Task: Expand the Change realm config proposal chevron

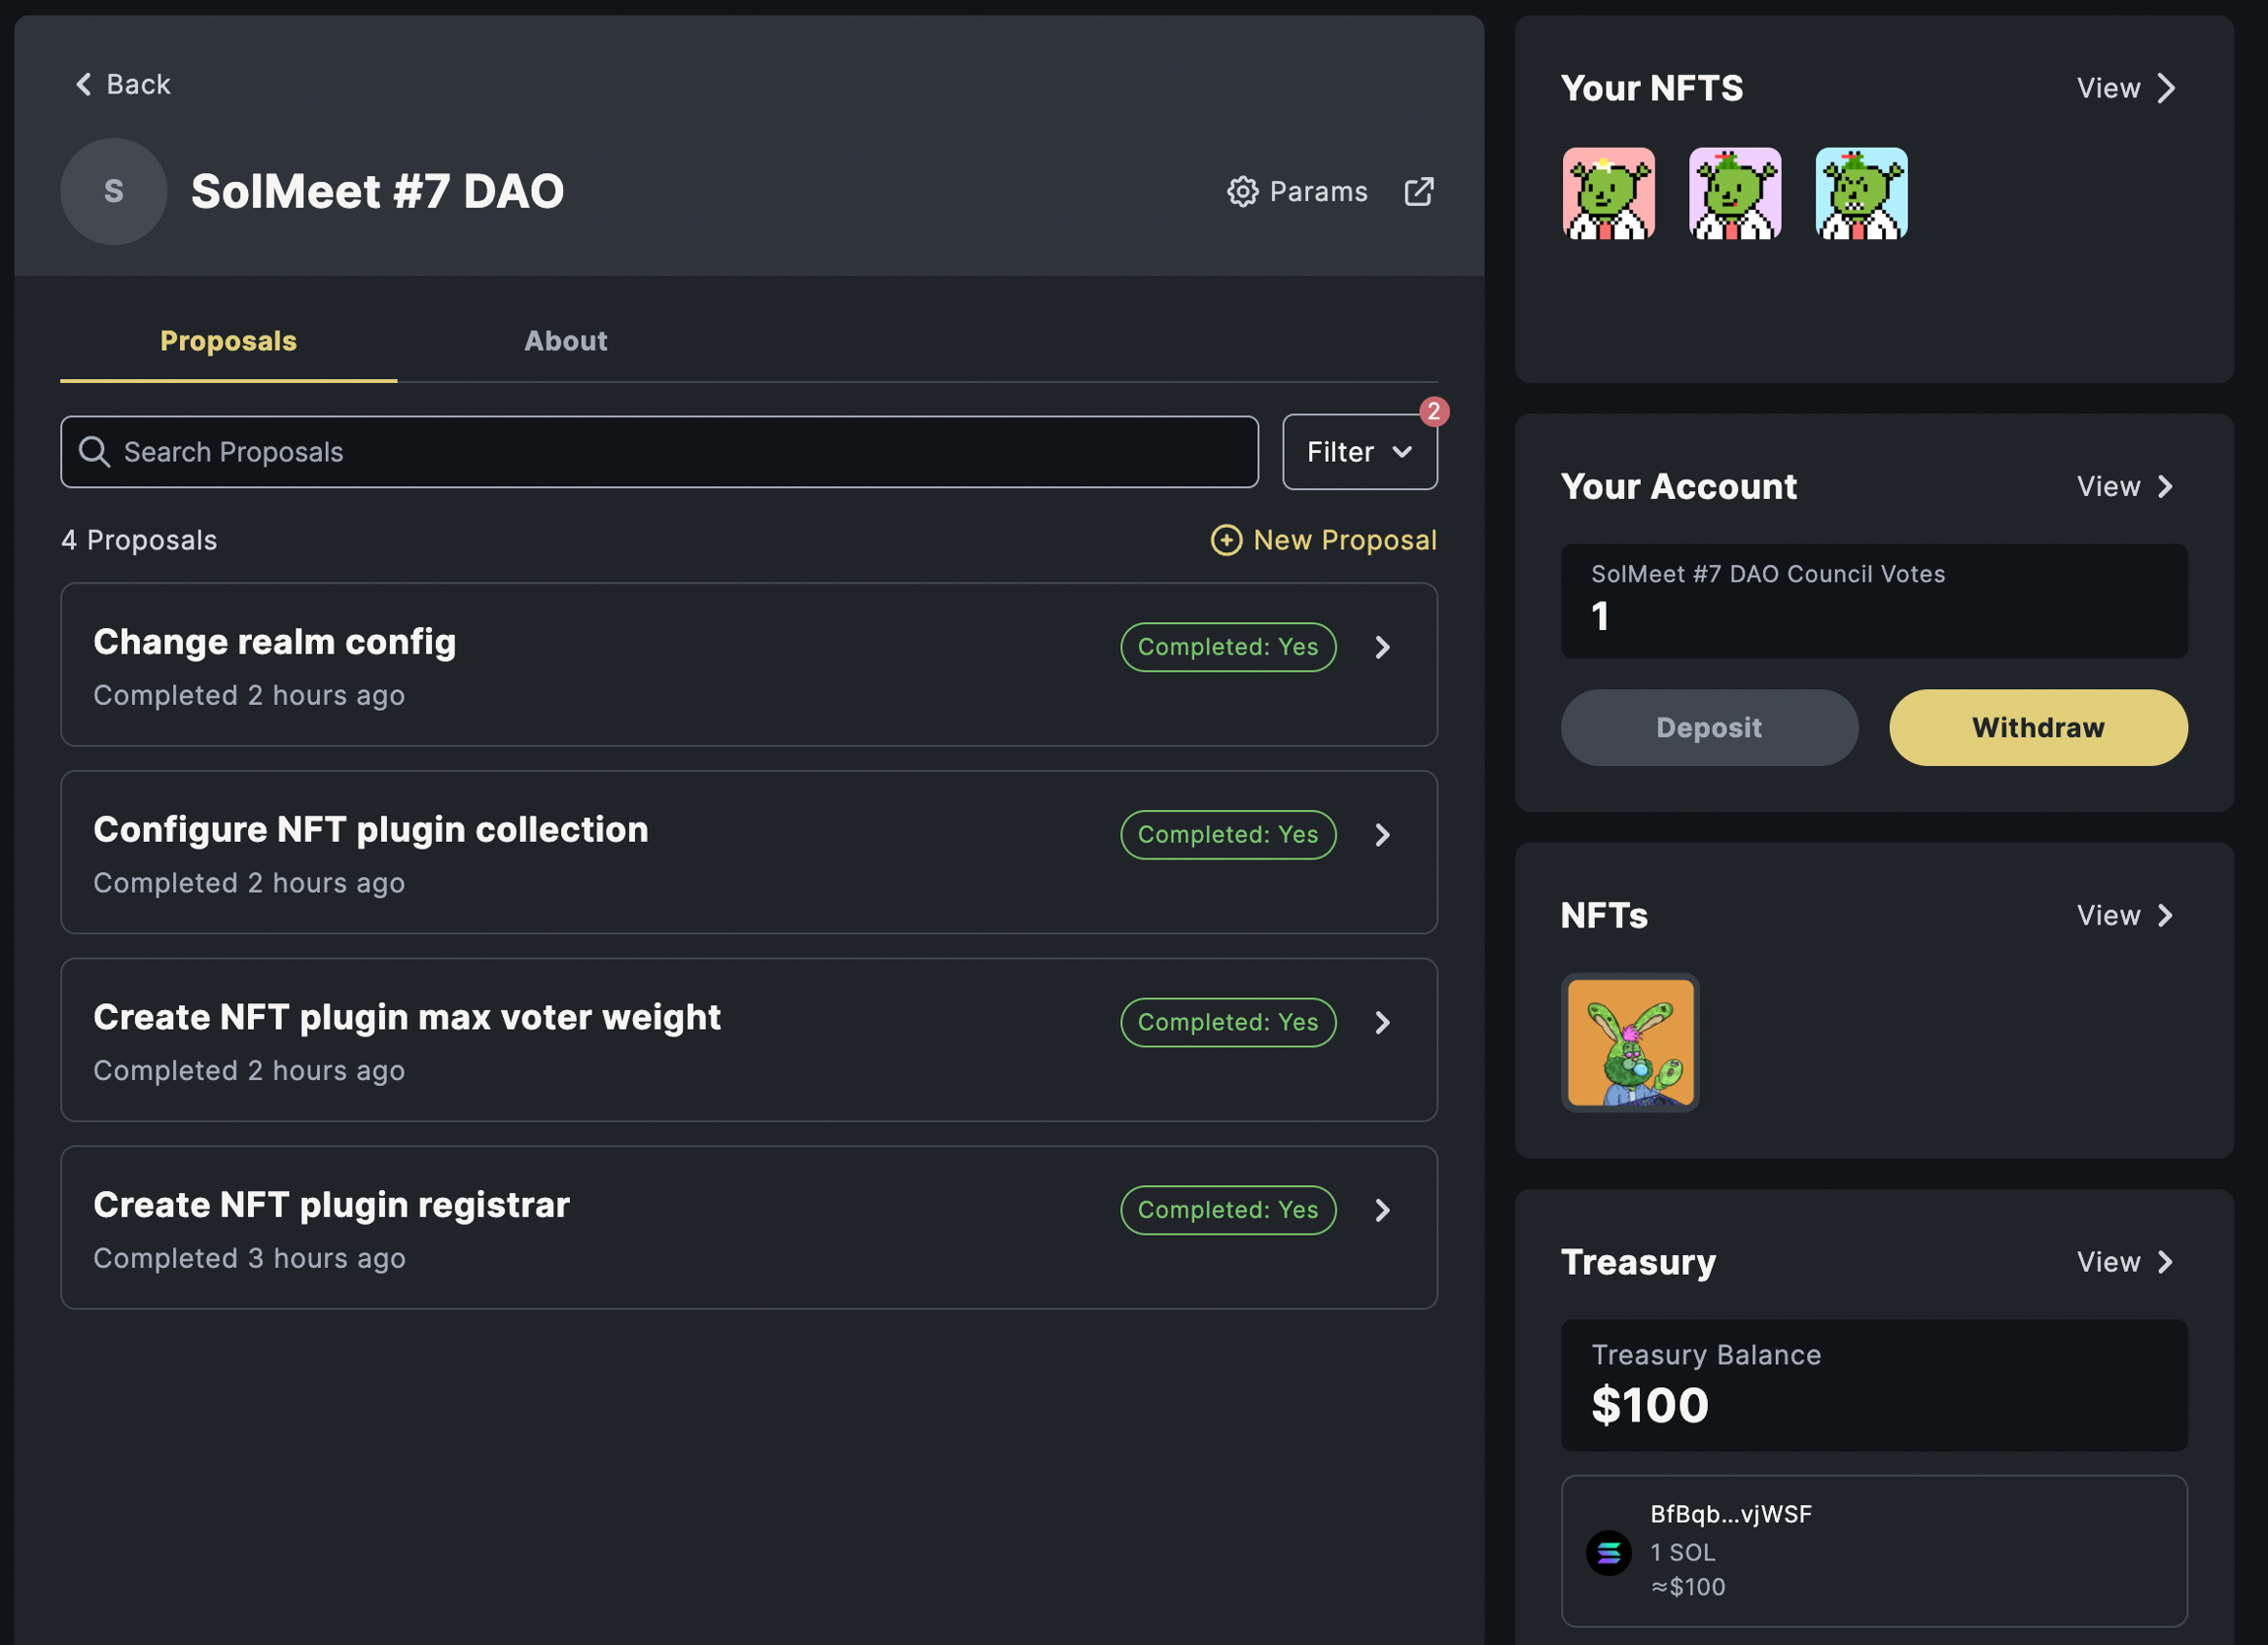Action: 1382,648
